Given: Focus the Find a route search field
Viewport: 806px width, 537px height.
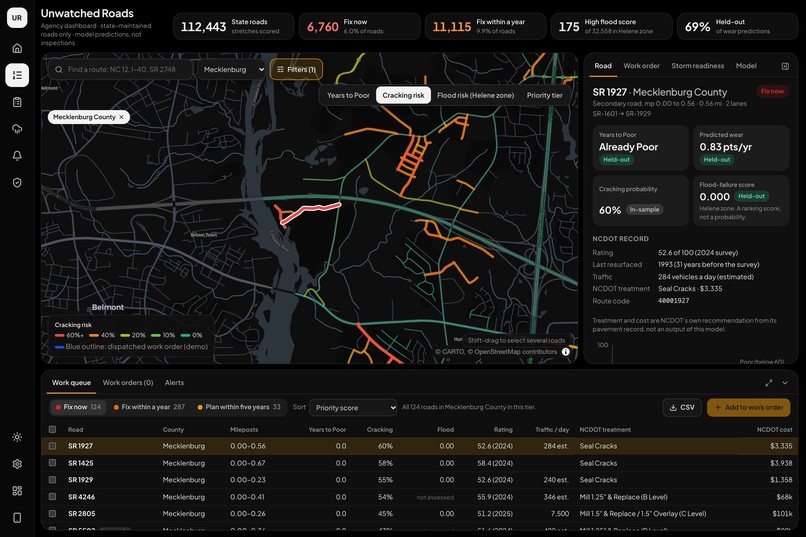Looking at the screenshot, I should [122, 69].
